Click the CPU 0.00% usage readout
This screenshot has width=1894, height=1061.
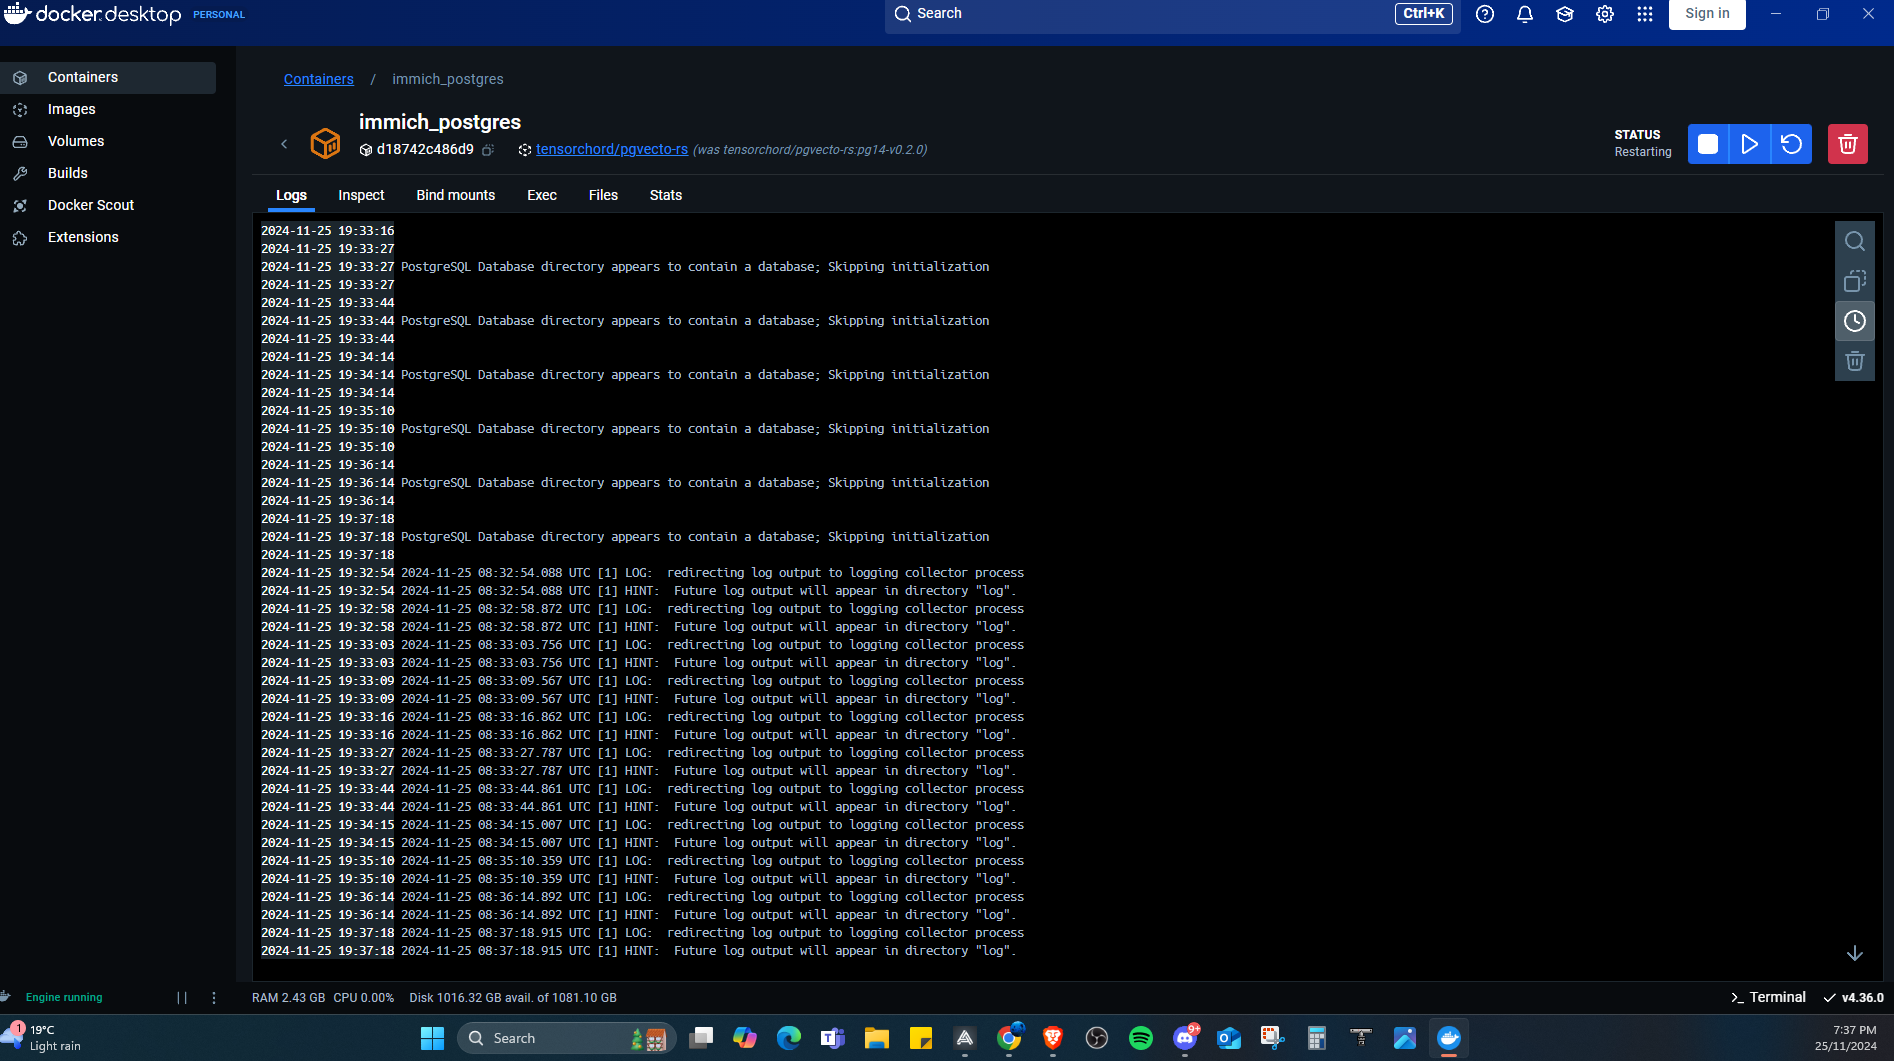point(364,997)
